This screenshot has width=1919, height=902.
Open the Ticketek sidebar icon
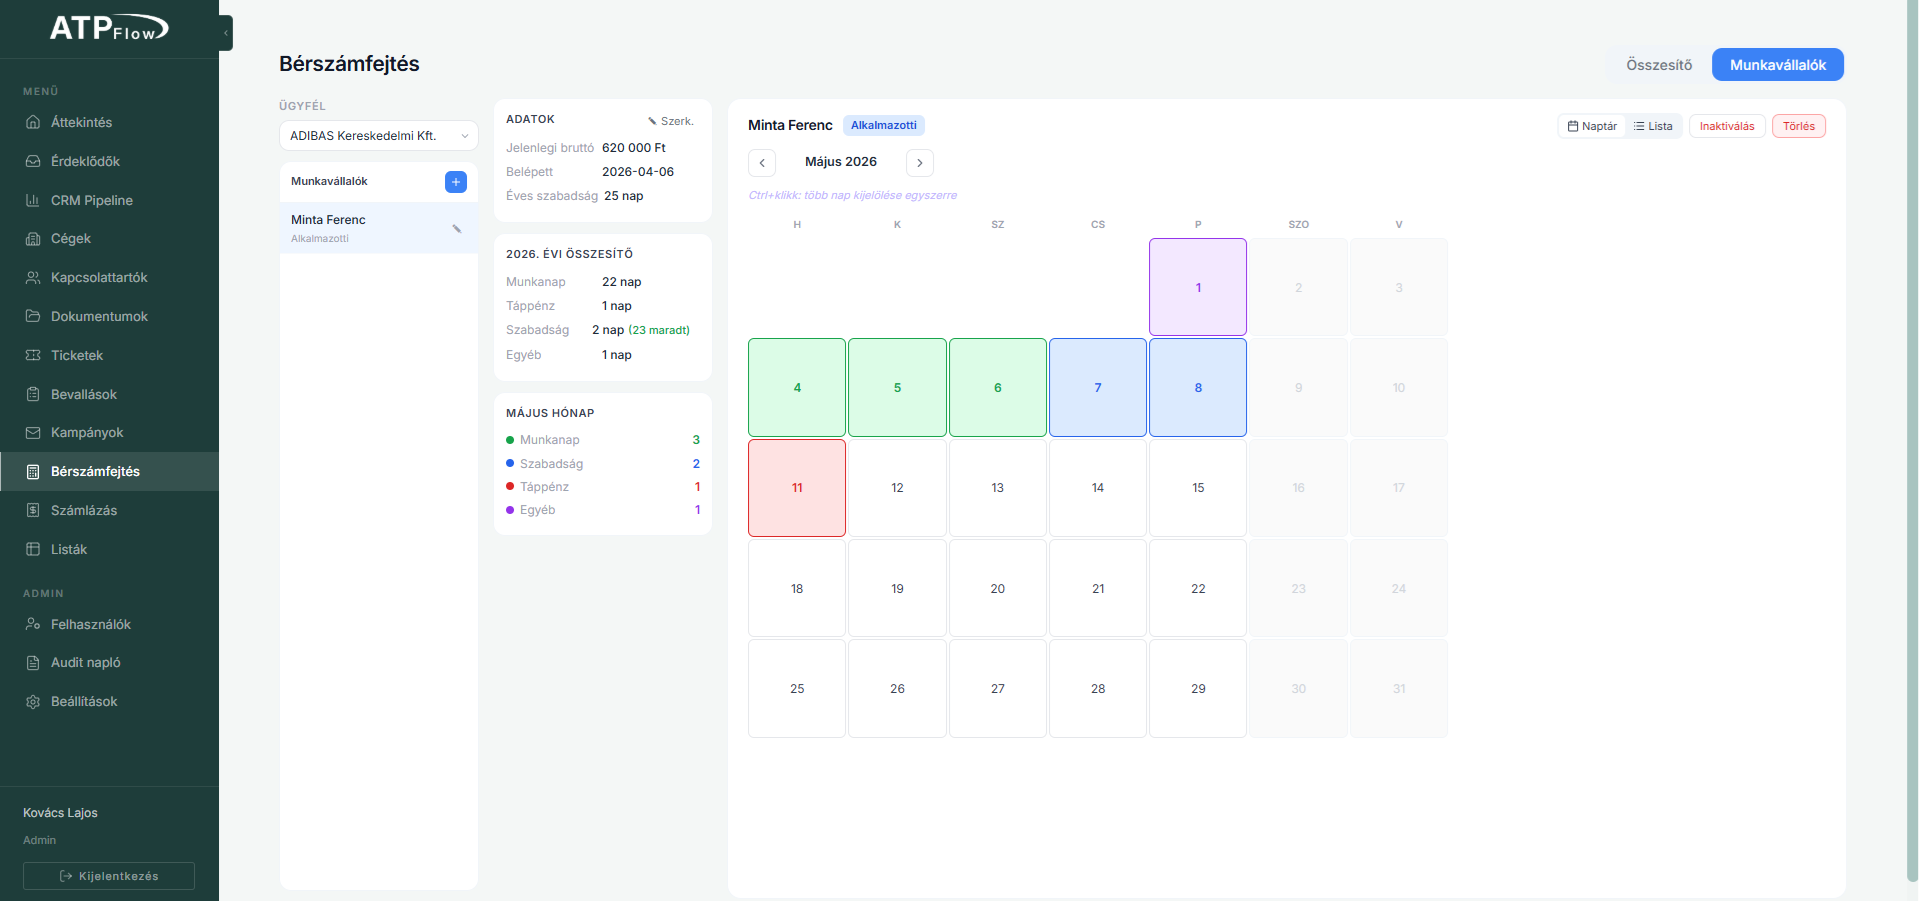coord(33,356)
